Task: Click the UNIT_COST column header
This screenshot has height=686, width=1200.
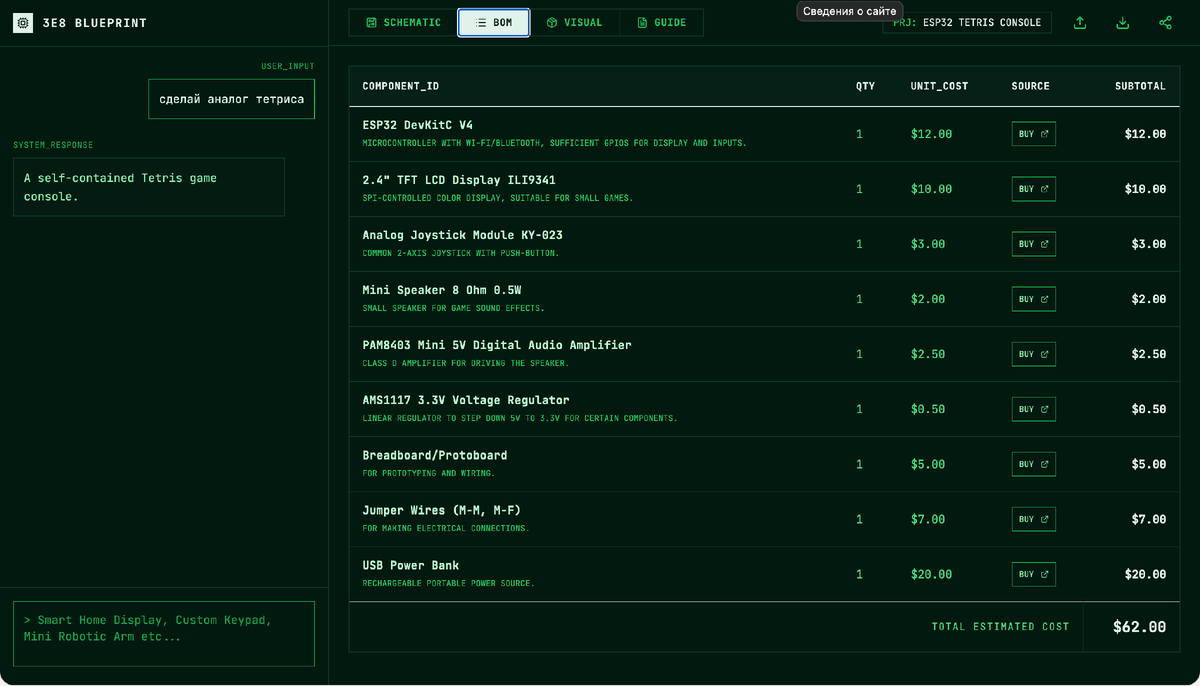Action: point(939,86)
